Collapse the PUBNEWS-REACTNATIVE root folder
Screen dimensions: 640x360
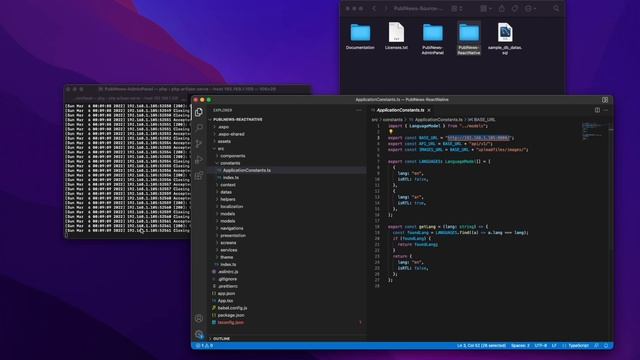[237, 120]
